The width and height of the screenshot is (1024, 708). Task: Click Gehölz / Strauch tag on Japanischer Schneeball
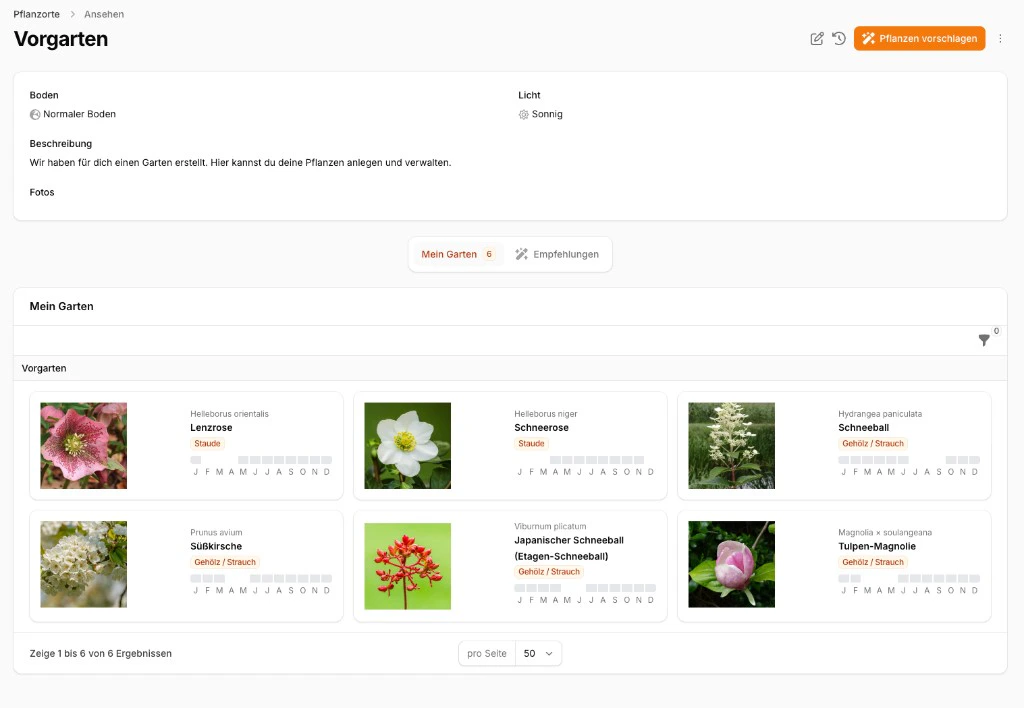pyautogui.click(x=549, y=572)
